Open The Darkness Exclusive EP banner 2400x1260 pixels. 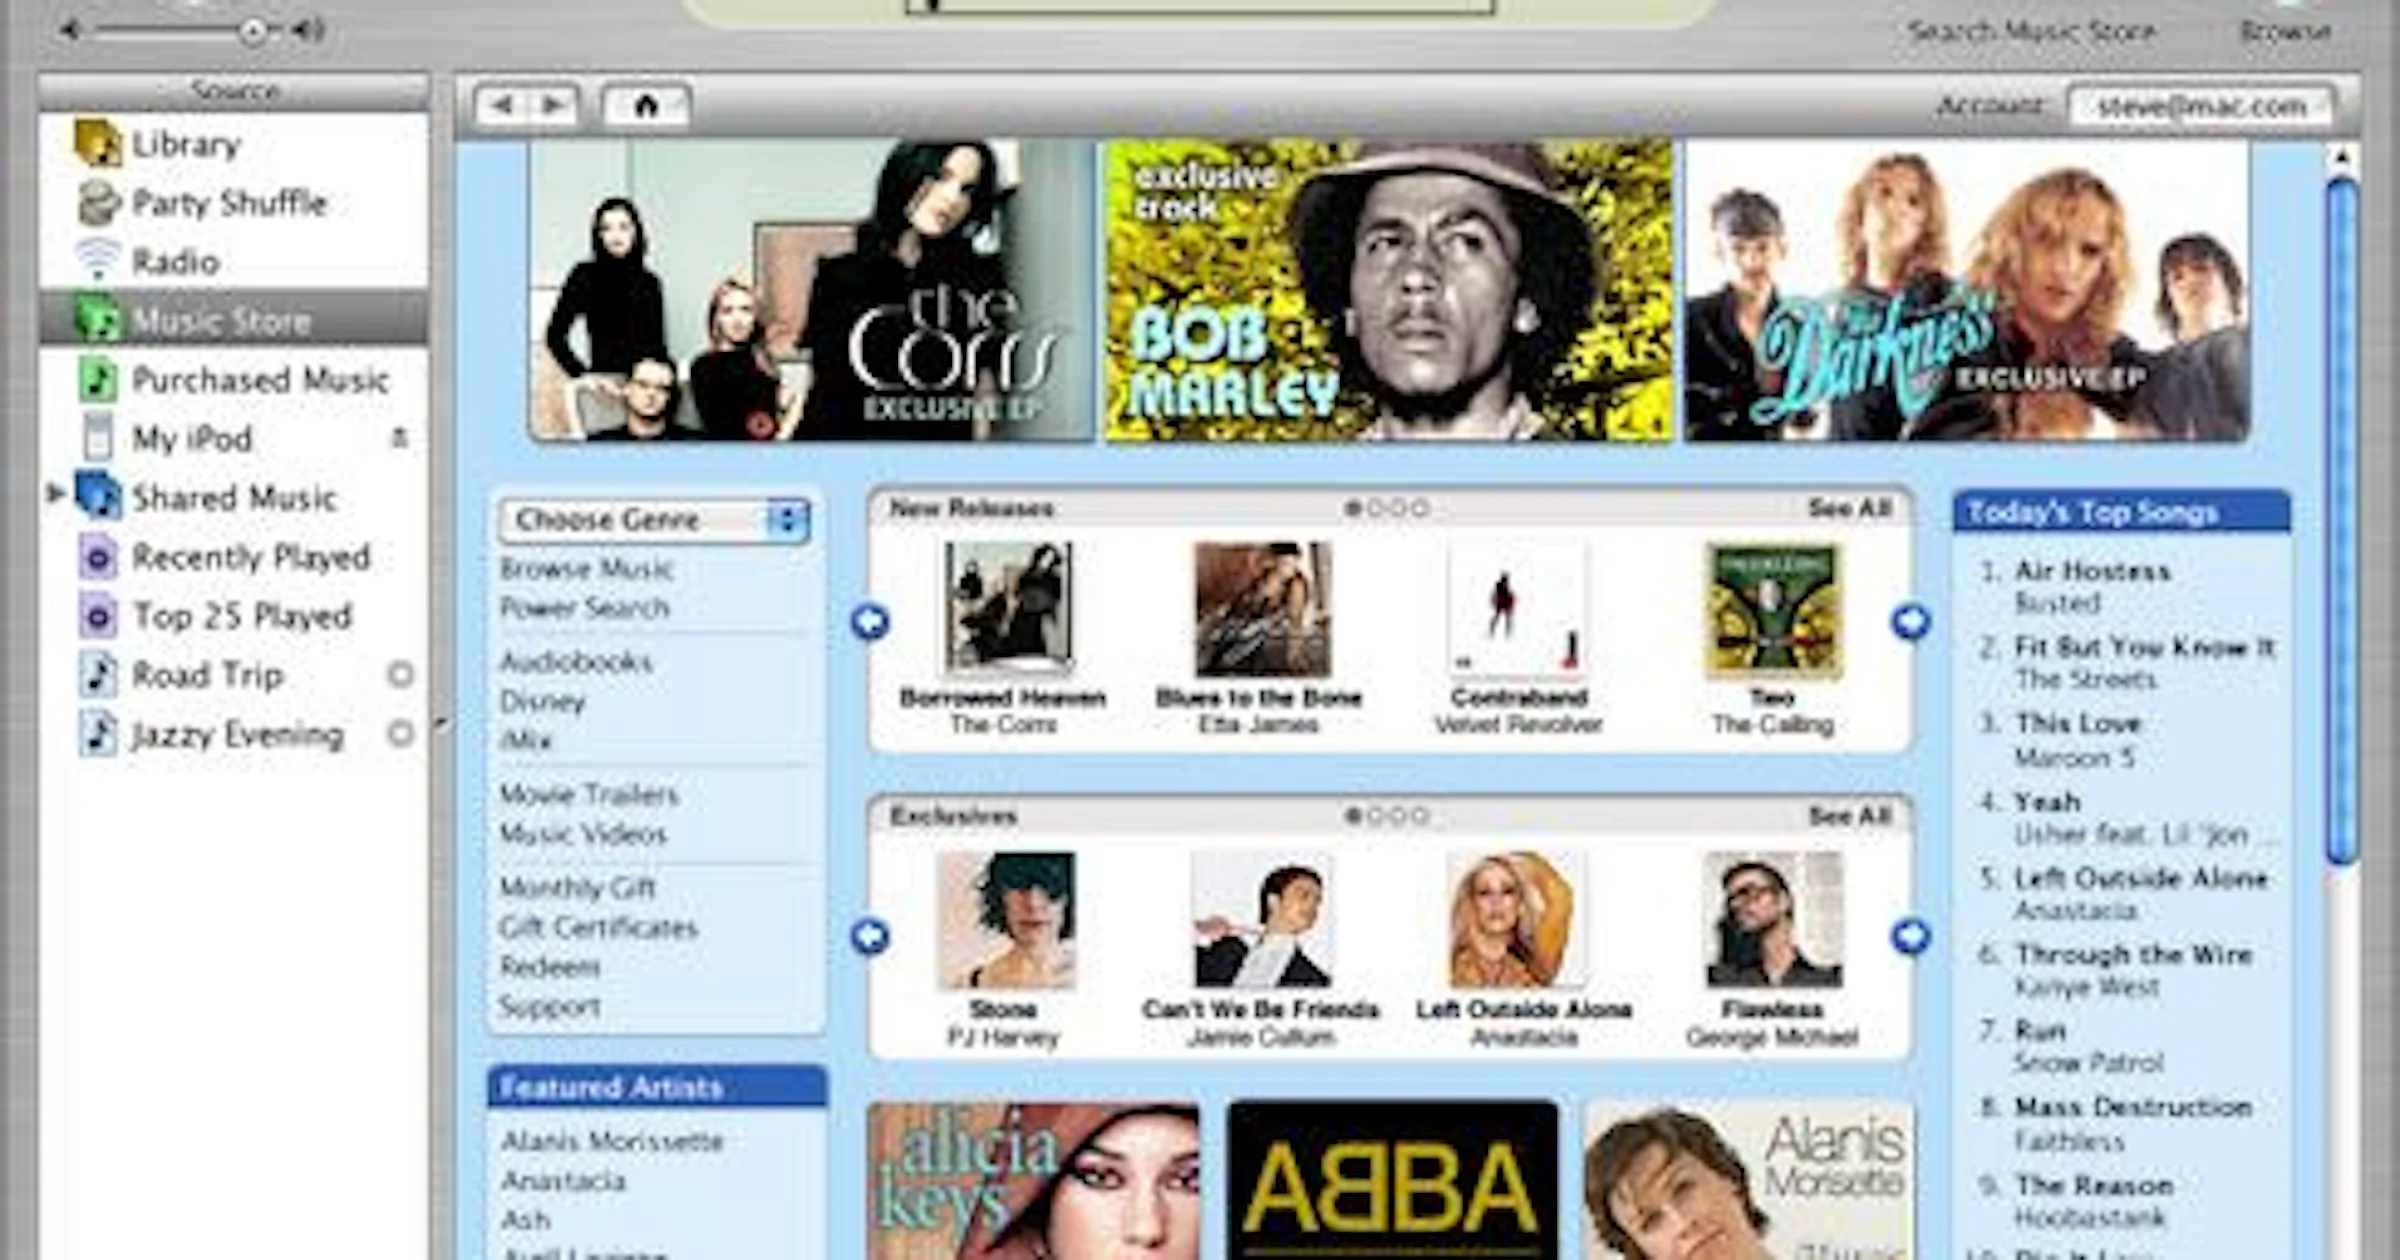[1967, 290]
